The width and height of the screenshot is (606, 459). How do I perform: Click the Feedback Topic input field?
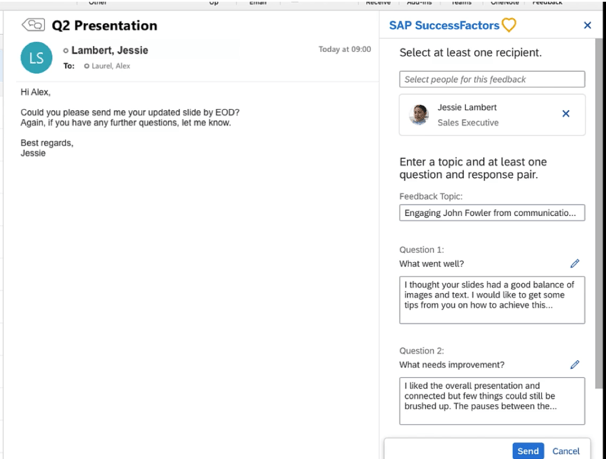[491, 213]
